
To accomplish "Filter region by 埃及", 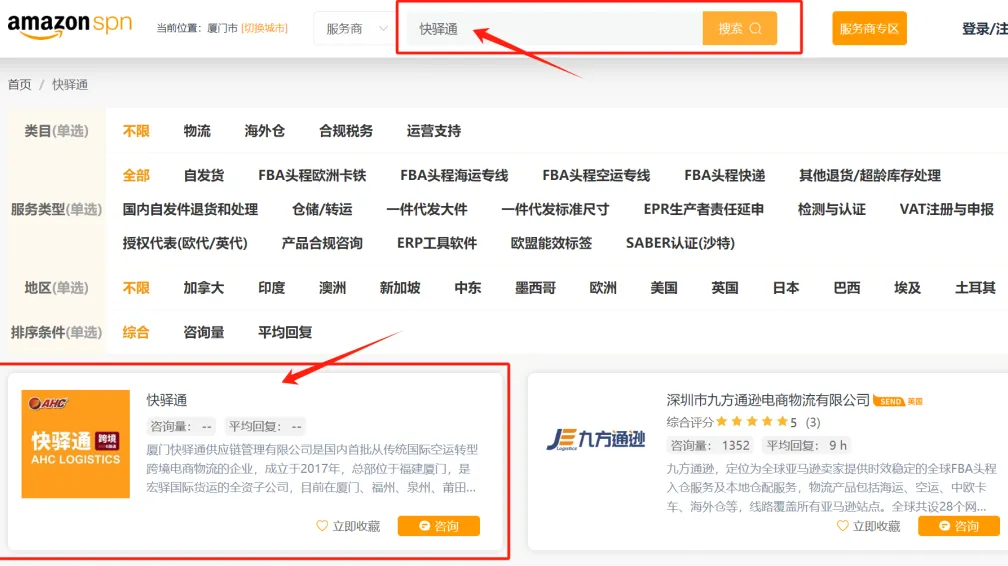I will coord(908,288).
